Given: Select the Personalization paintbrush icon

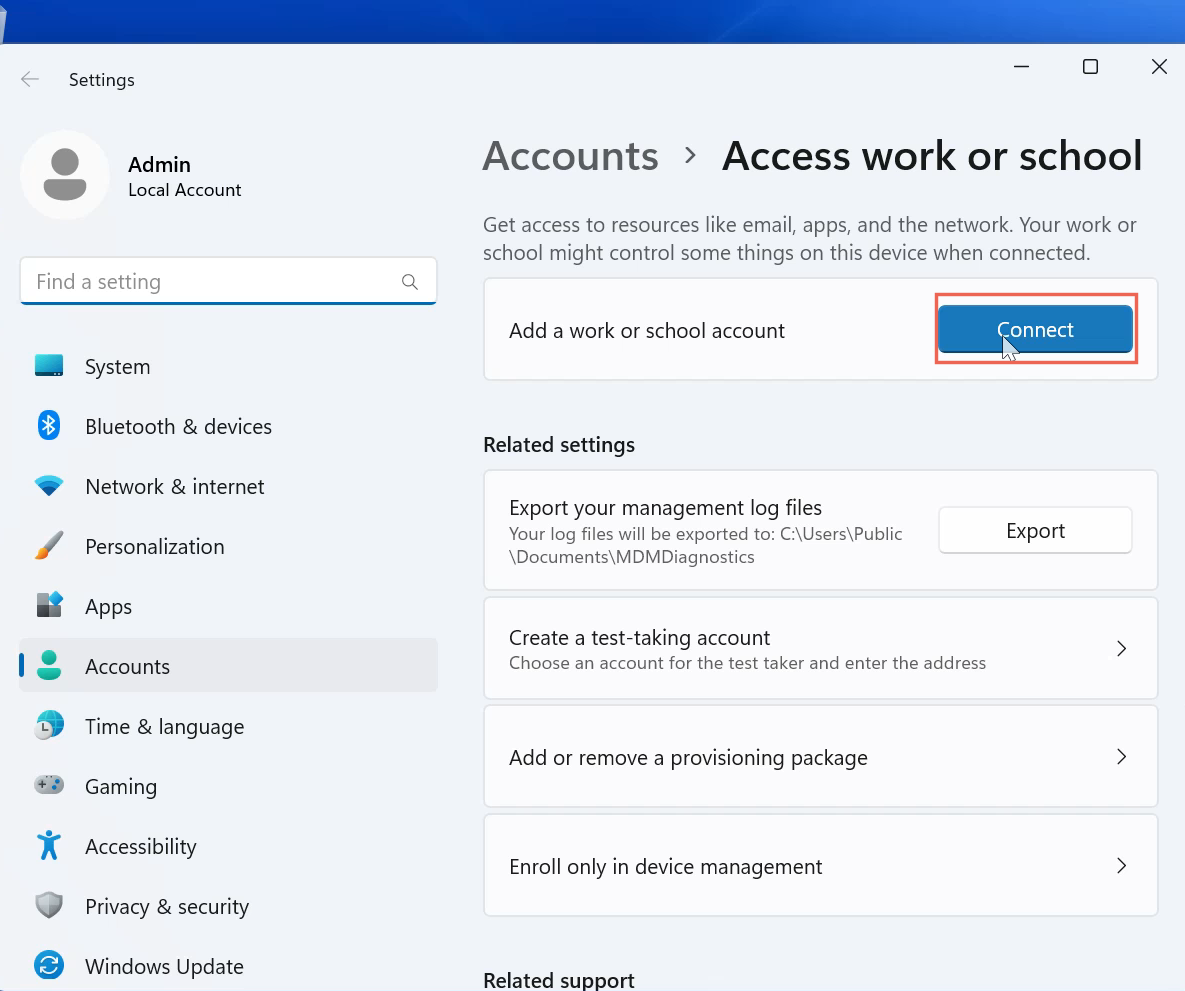Looking at the screenshot, I should coord(49,546).
